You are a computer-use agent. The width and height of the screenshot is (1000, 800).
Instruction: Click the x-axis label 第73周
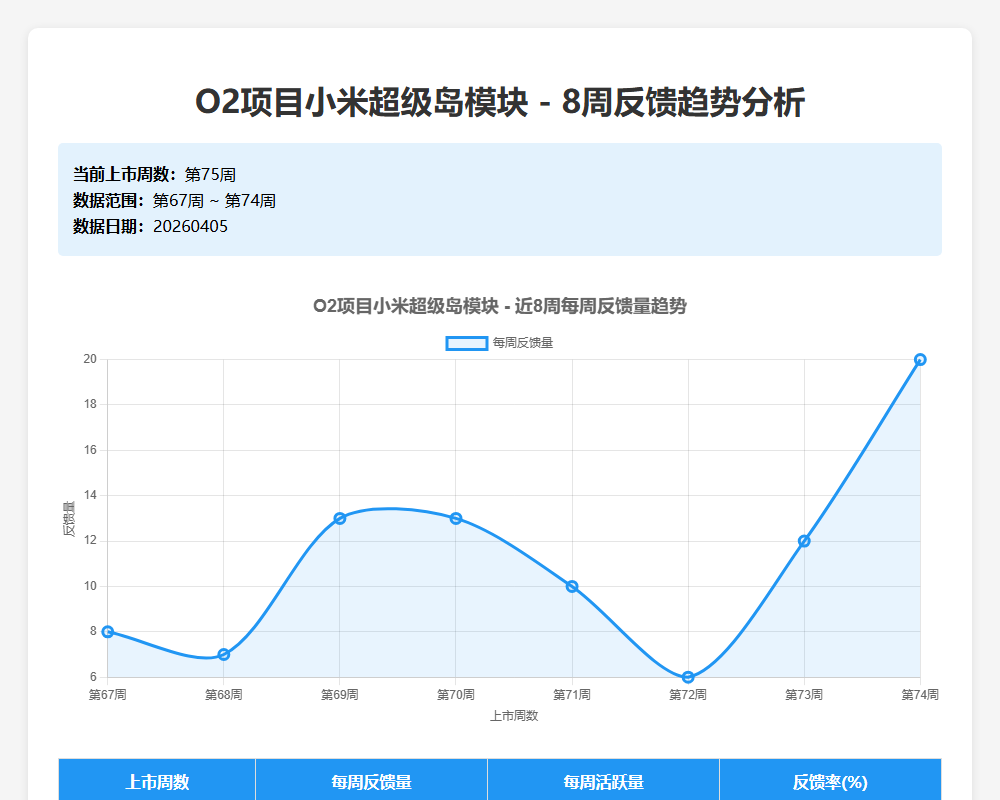point(804,695)
